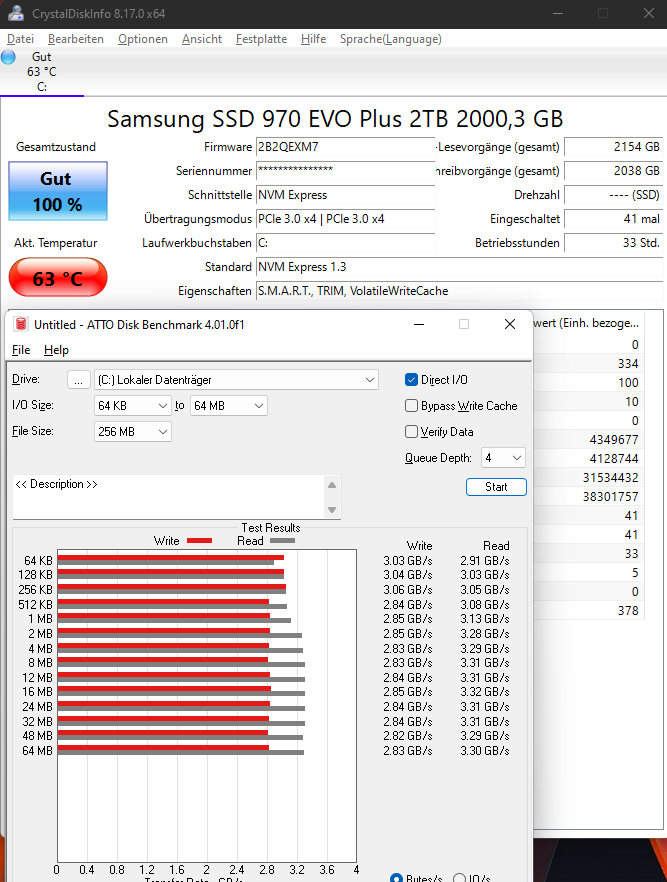
Task: Click the red 63 °C temperature button
Action: coord(58,277)
